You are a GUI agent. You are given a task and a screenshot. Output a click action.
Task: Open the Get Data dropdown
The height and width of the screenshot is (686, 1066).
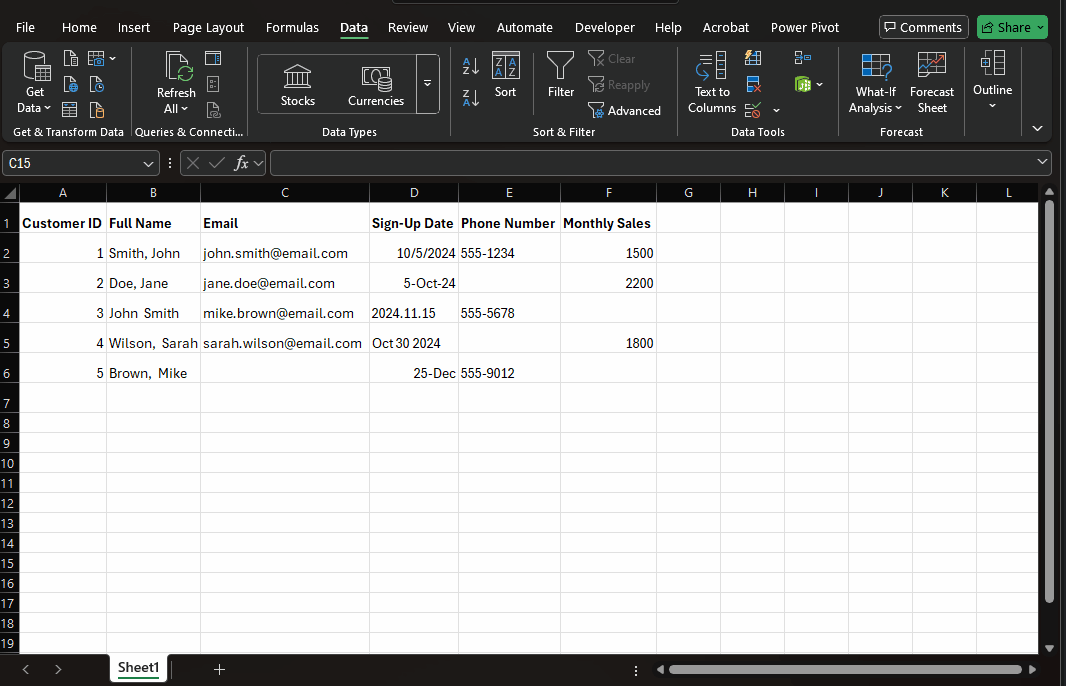click(x=35, y=83)
